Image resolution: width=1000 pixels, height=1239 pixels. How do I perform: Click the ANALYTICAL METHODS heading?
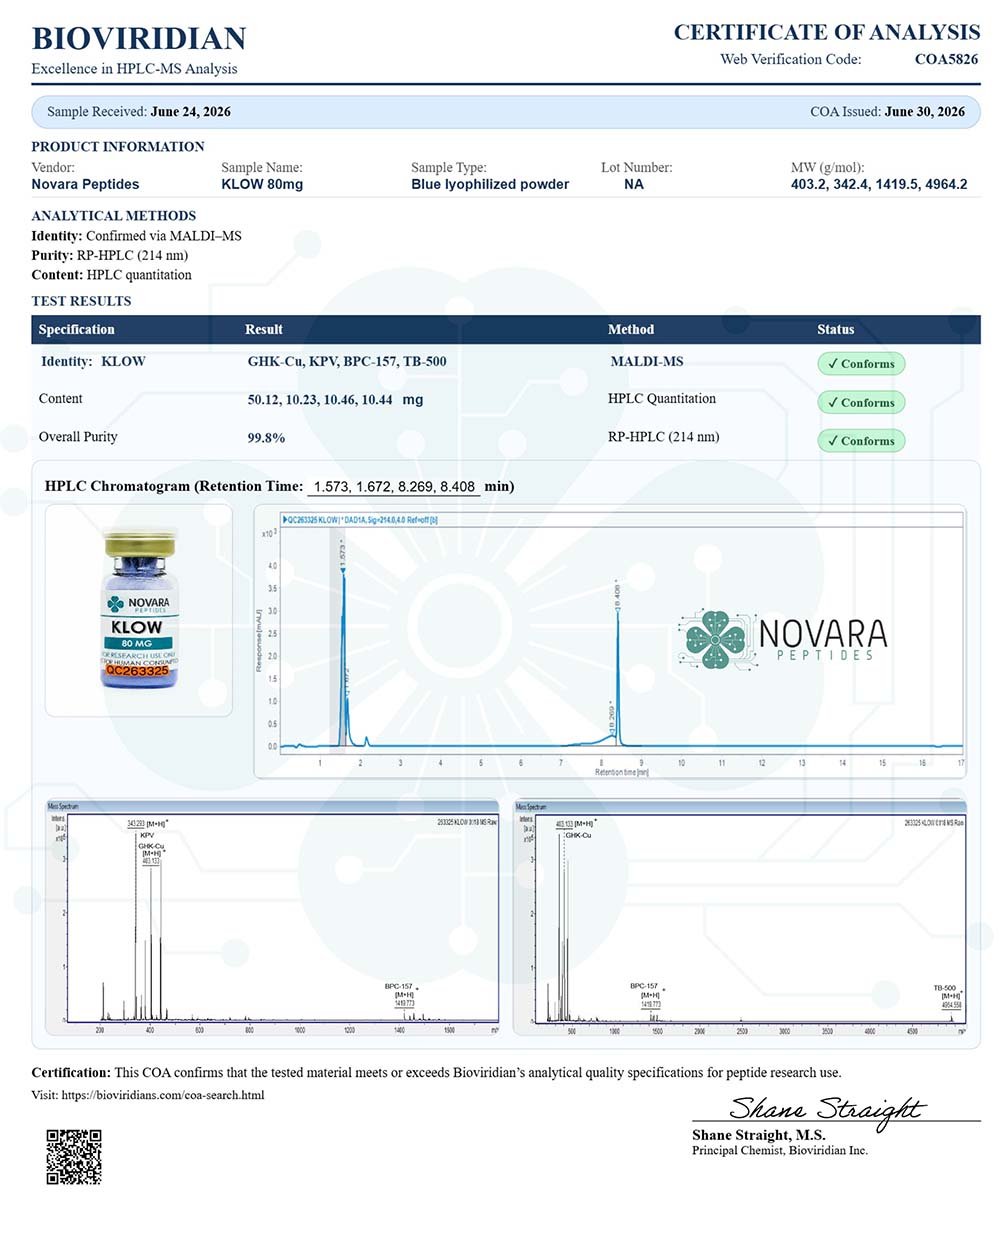click(x=114, y=216)
